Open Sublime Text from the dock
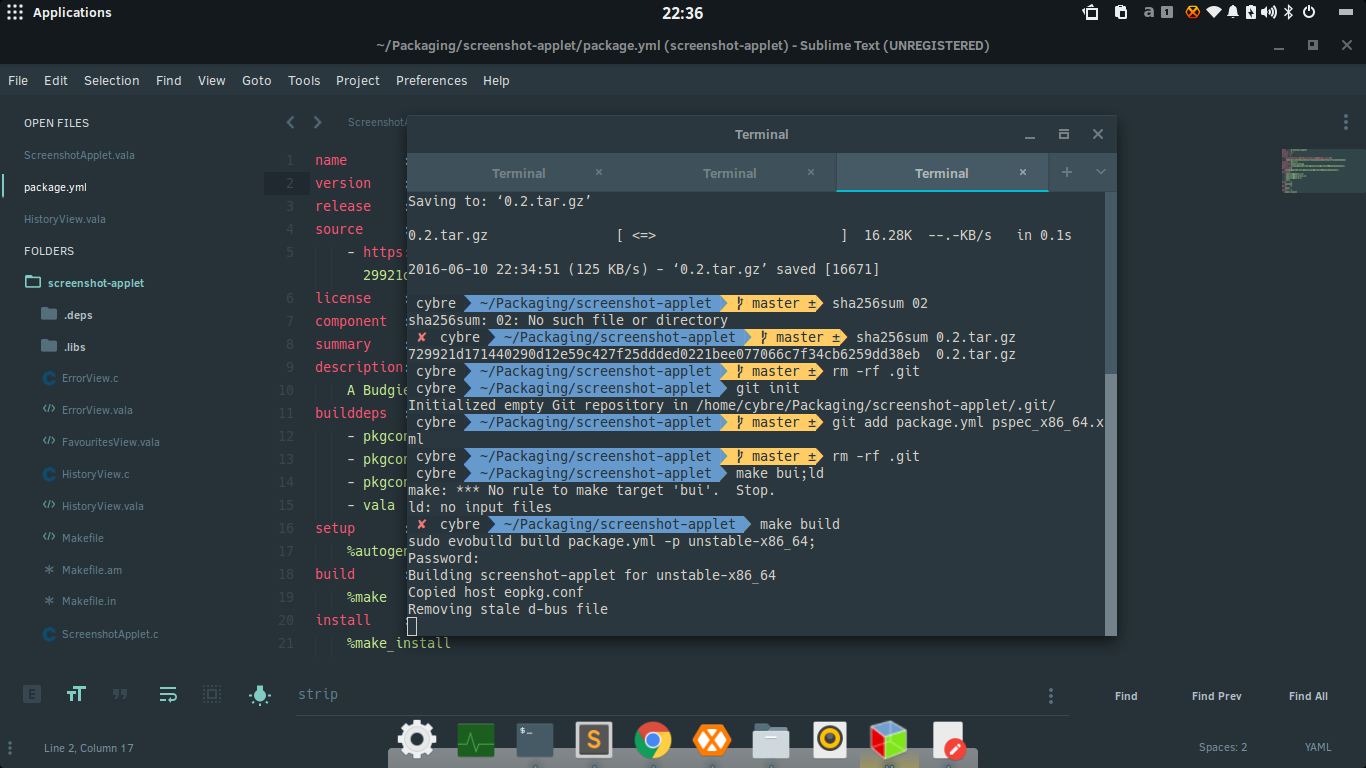 pos(594,740)
